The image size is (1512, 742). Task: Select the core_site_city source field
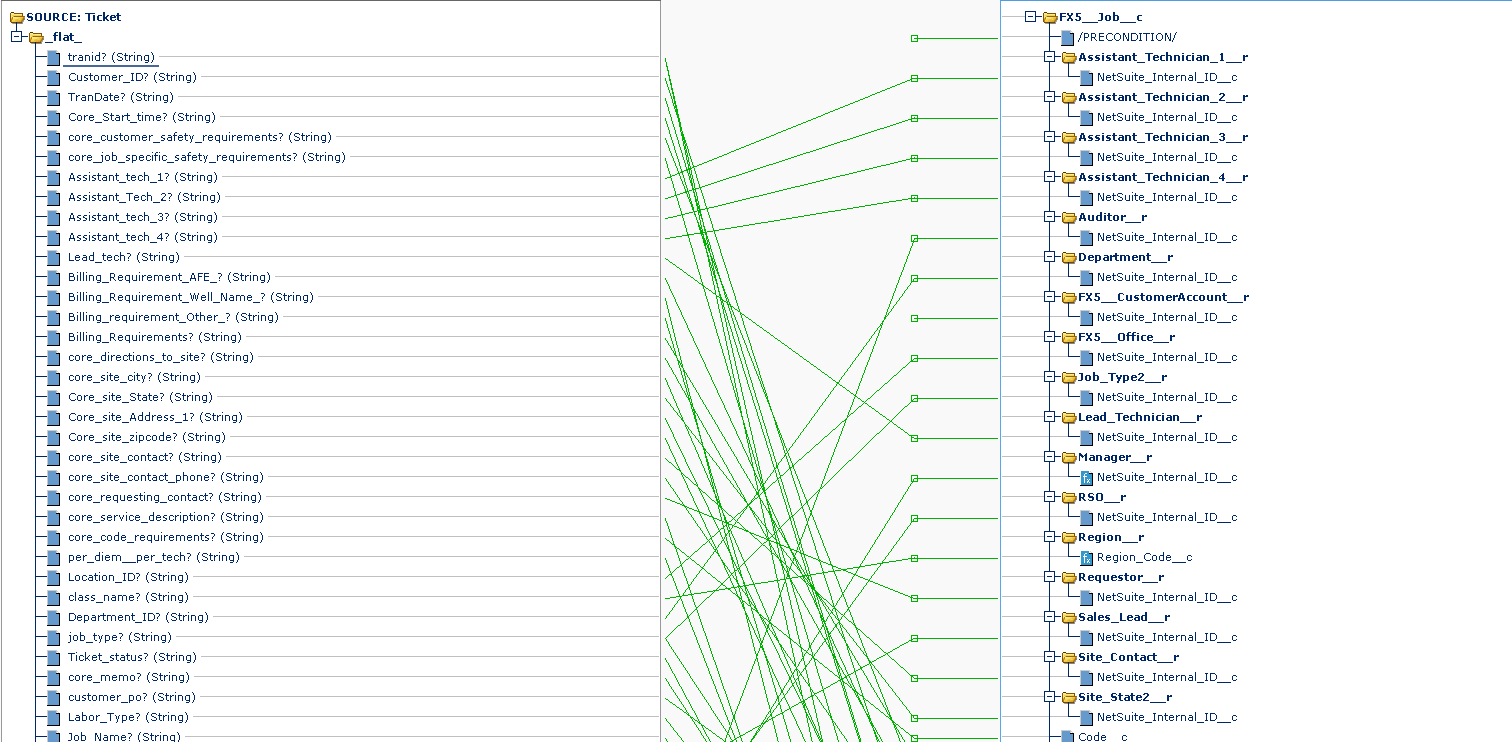pyautogui.click(x=134, y=377)
